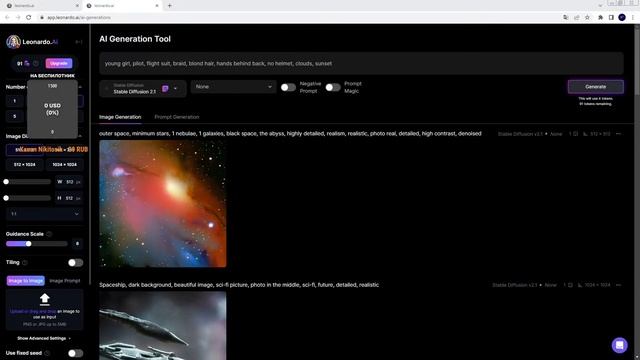Click the Stable Diffusion model badge icon
The image size is (640, 360).
(x=165, y=89)
